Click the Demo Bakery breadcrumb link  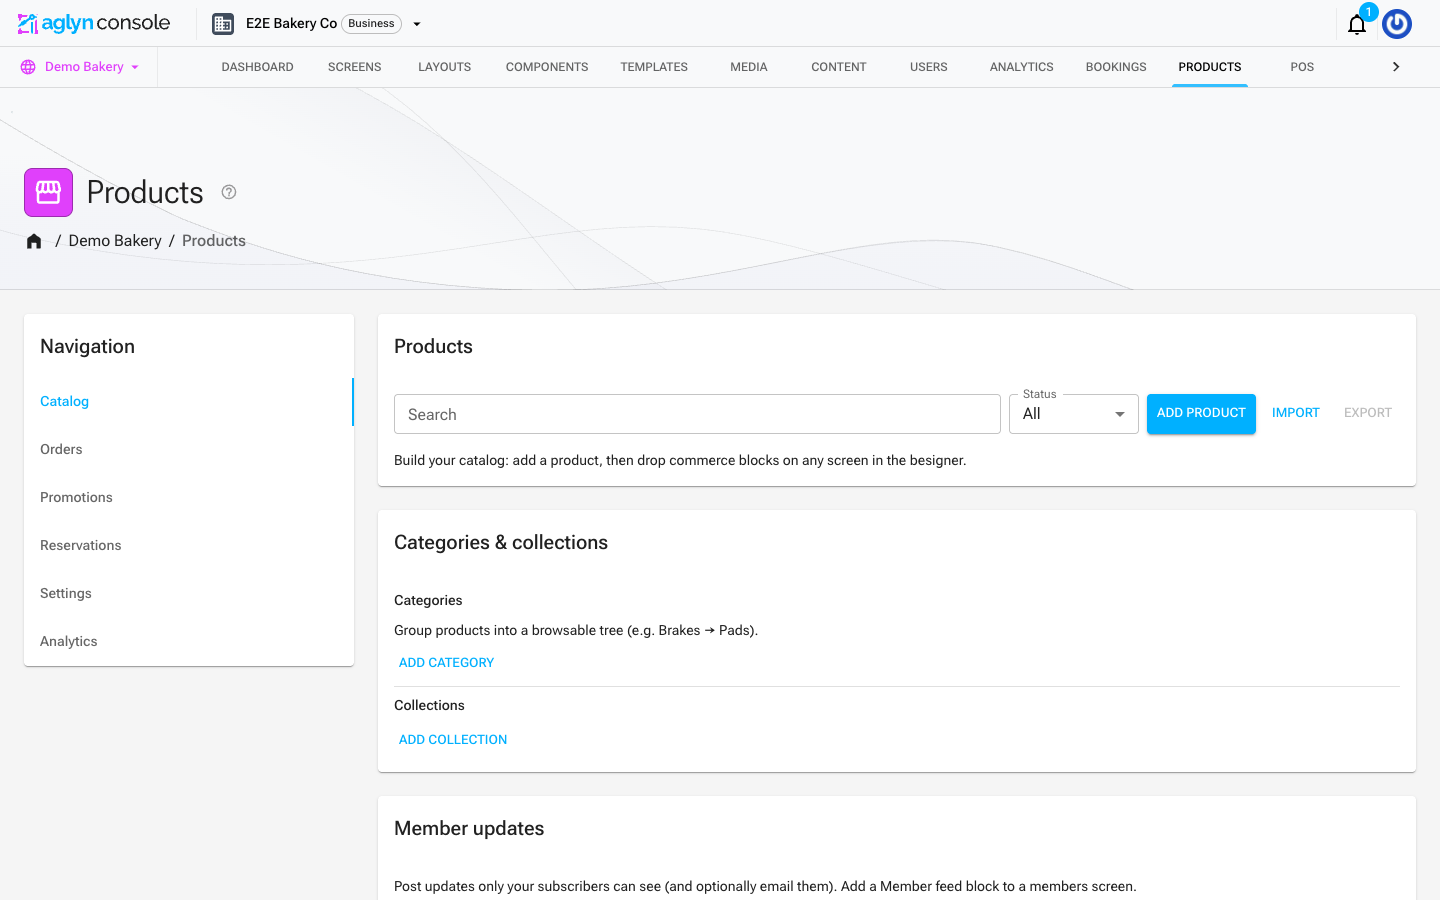pos(115,241)
